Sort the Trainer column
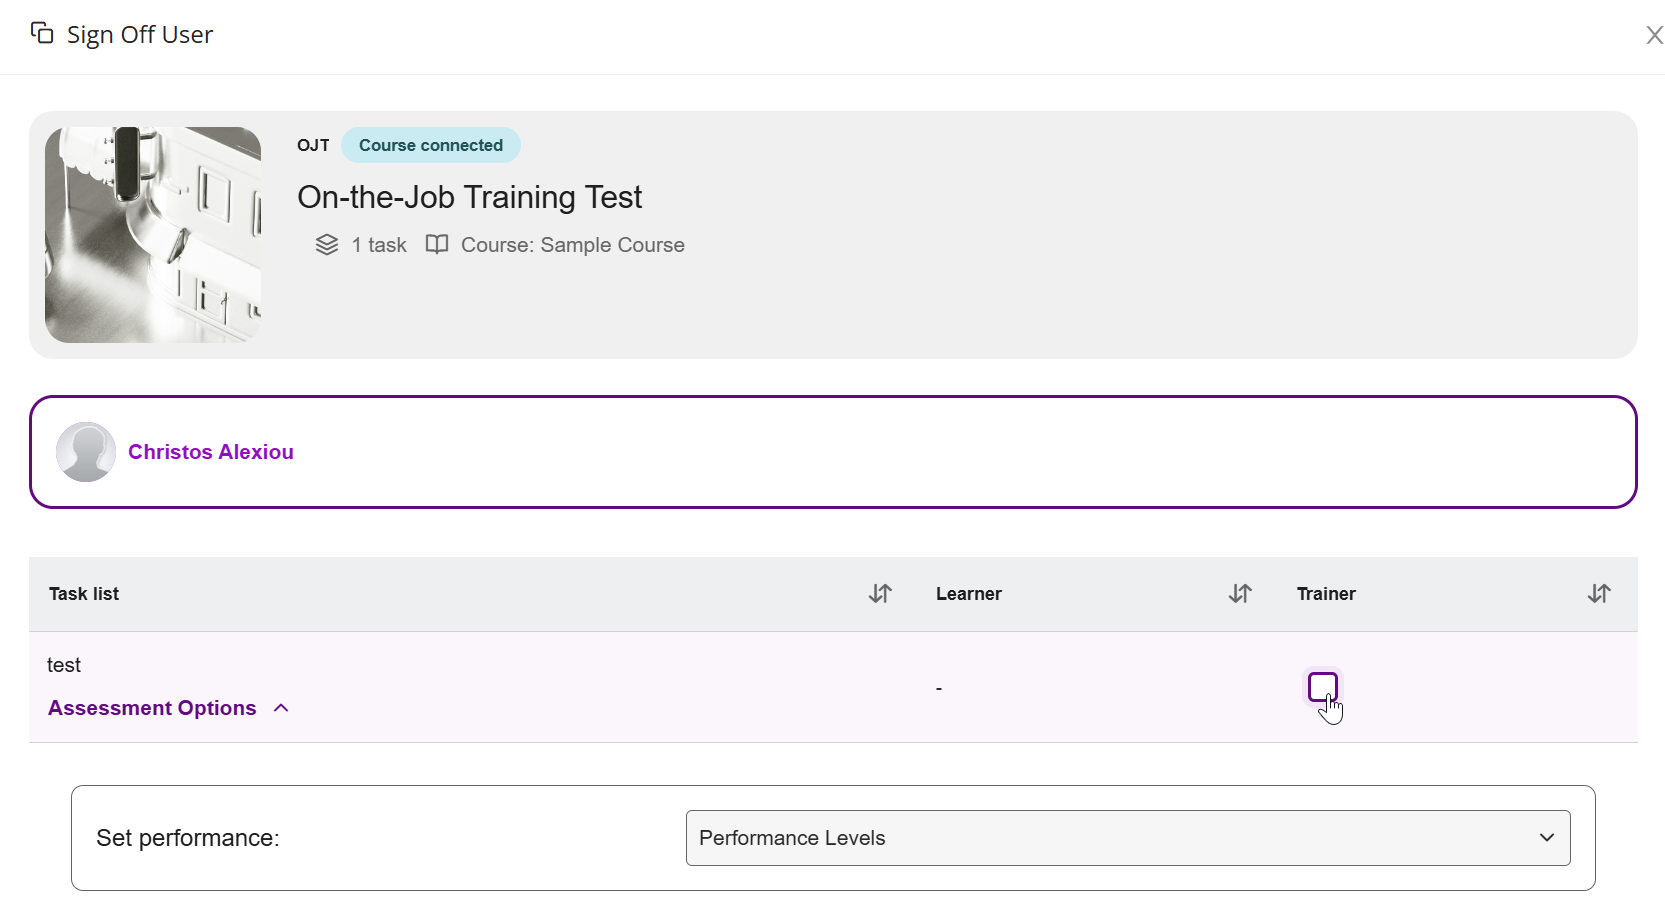The height and width of the screenshot is (915, 1665). click(x=1599, y=594)
